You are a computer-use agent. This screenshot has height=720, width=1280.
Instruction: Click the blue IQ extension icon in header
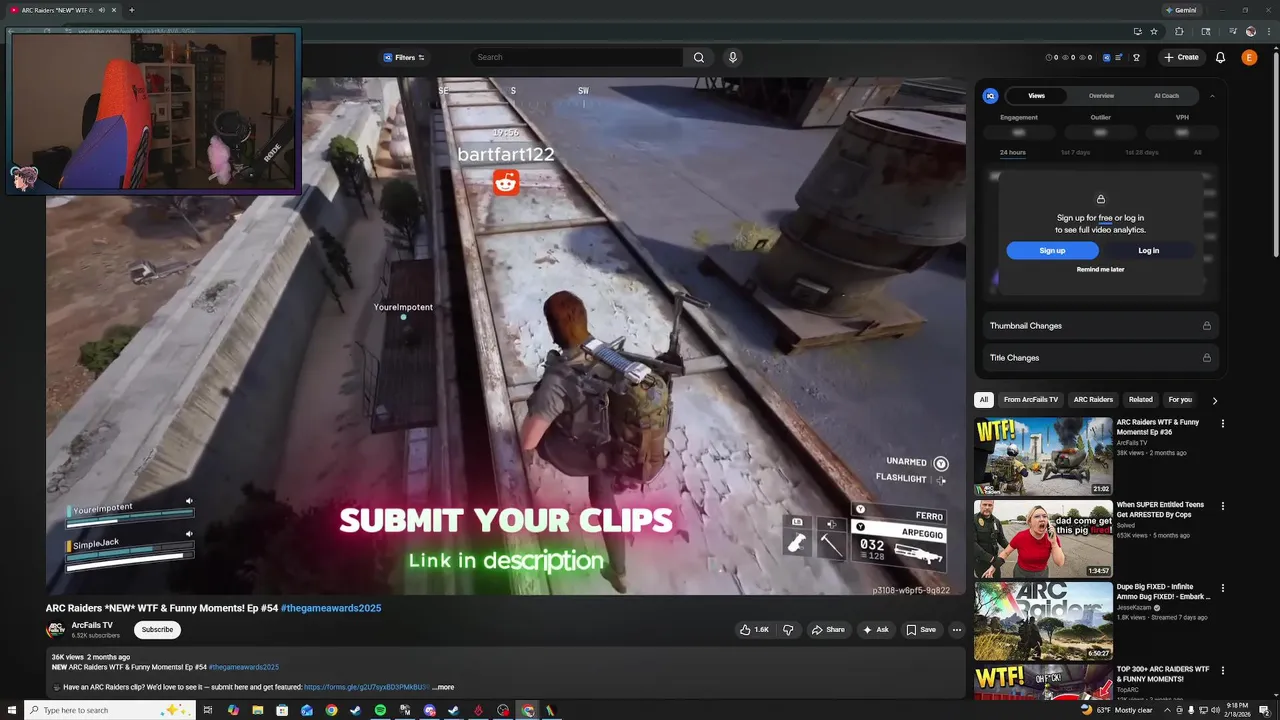(1106, 57)
